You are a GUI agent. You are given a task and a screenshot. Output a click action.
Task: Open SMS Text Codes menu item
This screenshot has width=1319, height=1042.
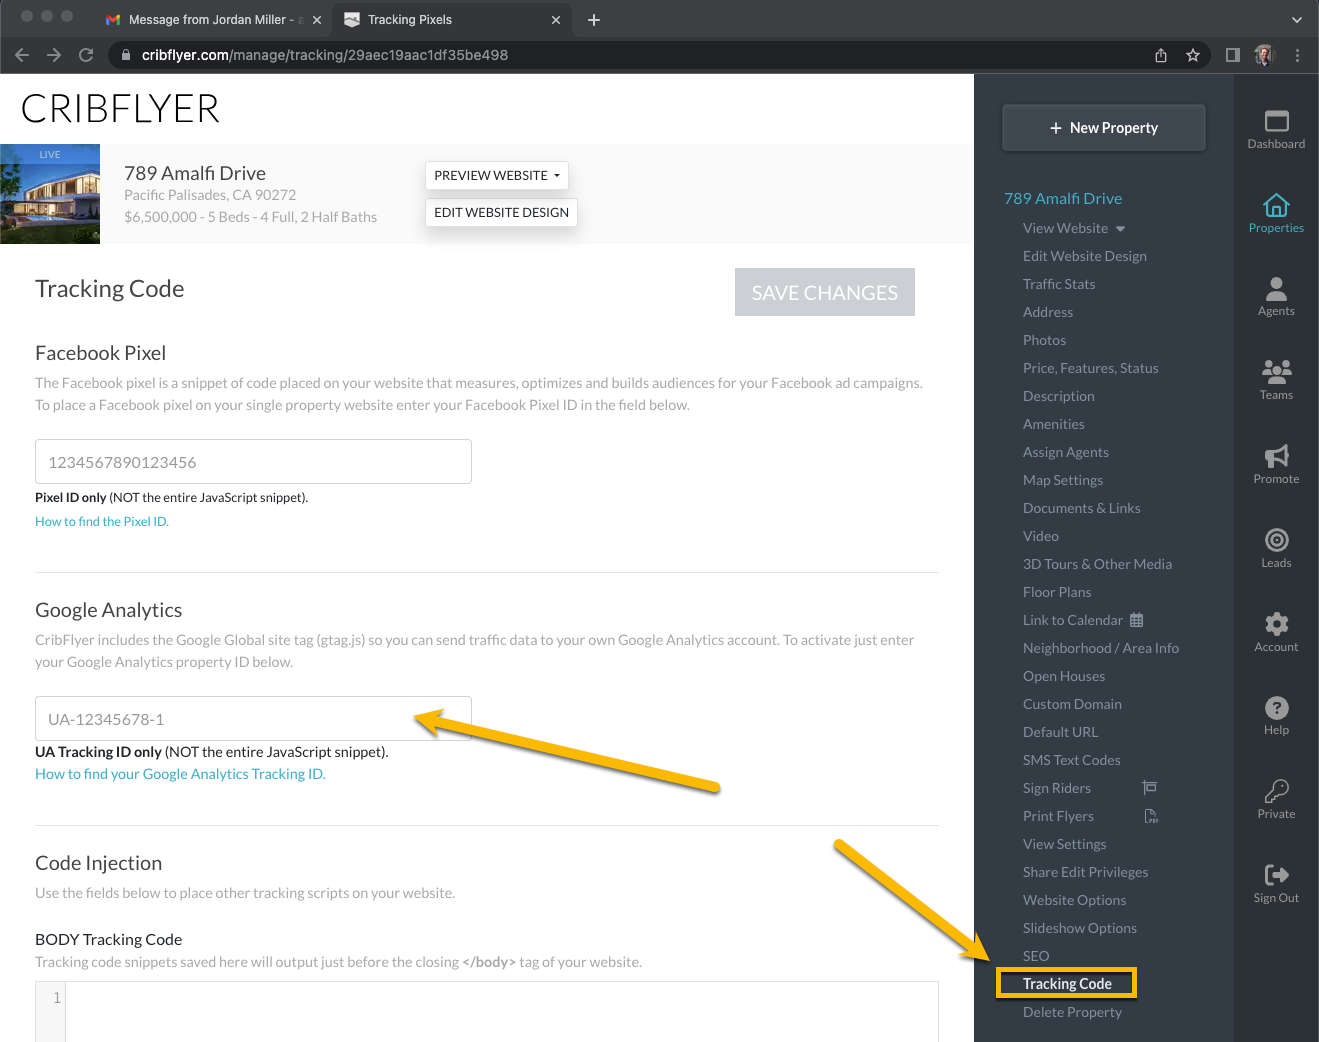point(1071,760)
